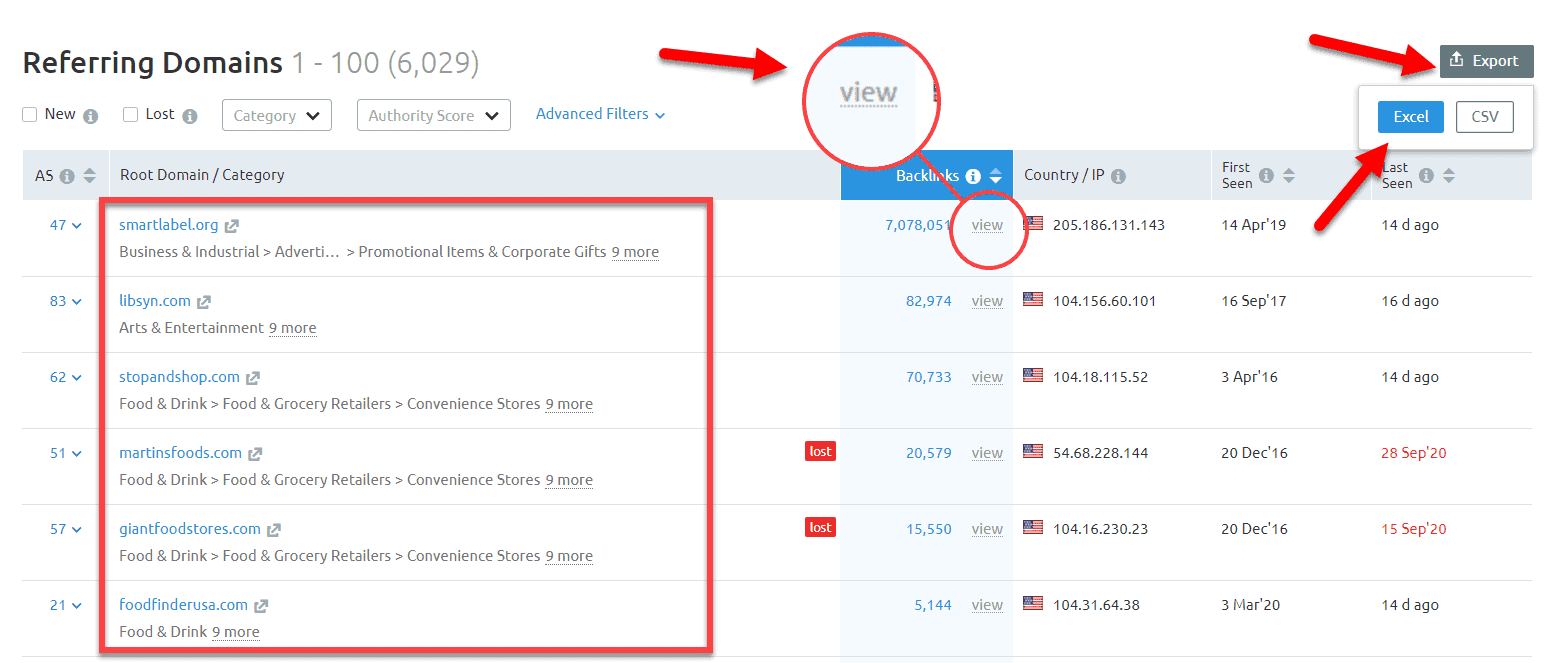Image resolution: width=1554 pixels, height=663 pixels.
Task: Enable the New referring domains checkbox
Action: [x=30, y=115]
